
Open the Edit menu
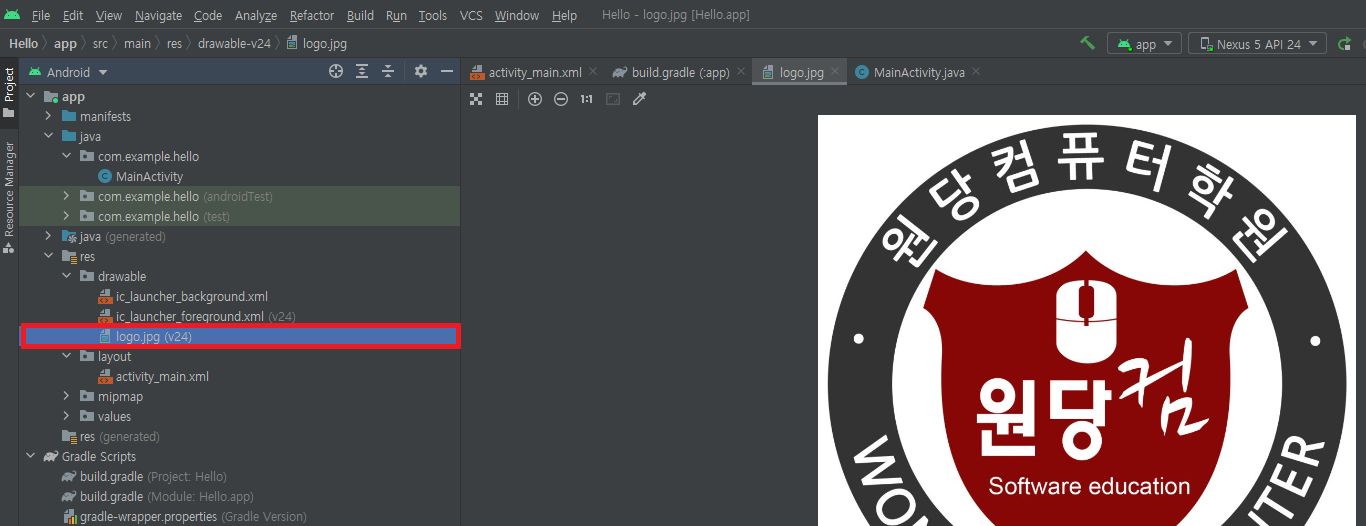point(73,15)
